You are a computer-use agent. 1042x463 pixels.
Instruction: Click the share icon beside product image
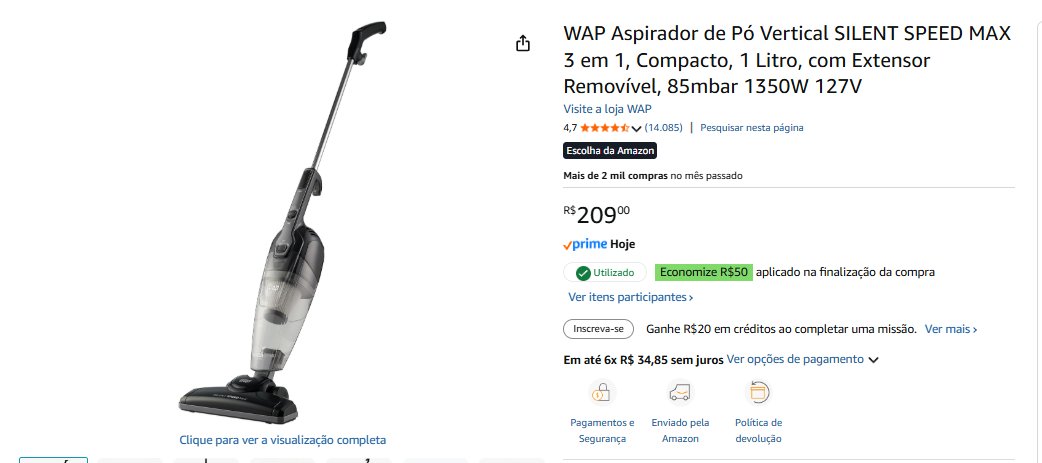(523, 44)
